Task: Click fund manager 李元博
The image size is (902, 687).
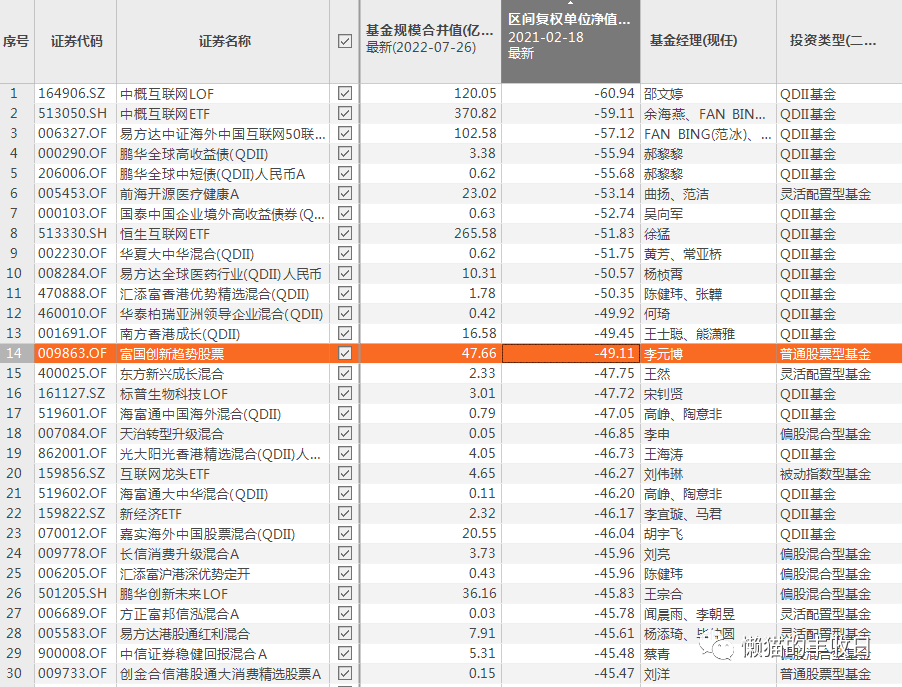Action: (x=663, y=354)
